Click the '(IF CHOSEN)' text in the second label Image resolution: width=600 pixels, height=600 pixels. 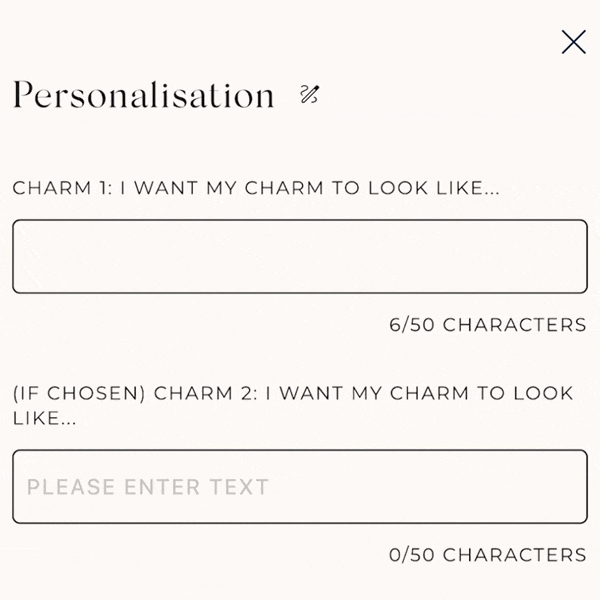point(79,393)
